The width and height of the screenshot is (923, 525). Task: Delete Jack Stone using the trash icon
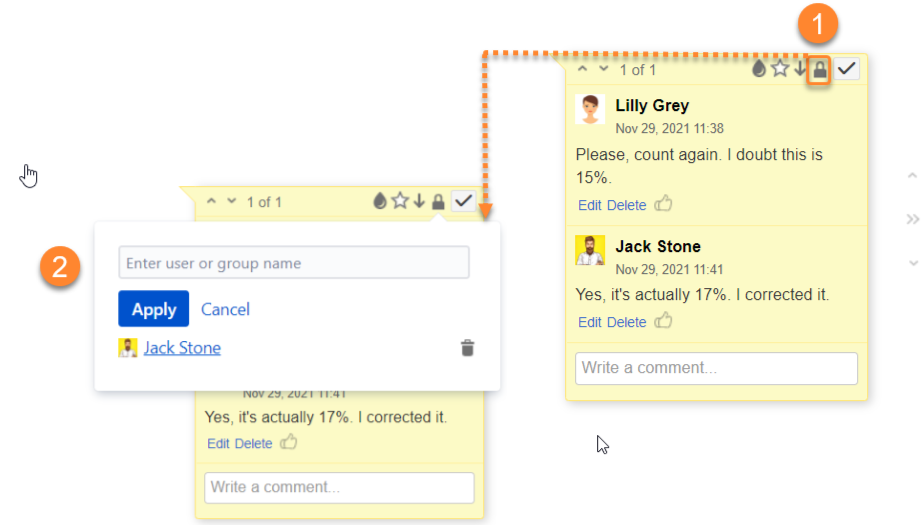[467, 348]
